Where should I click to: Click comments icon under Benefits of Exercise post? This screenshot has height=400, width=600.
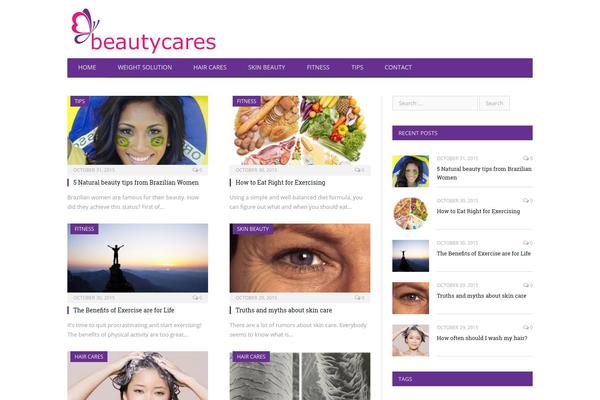tap(197, 297)
